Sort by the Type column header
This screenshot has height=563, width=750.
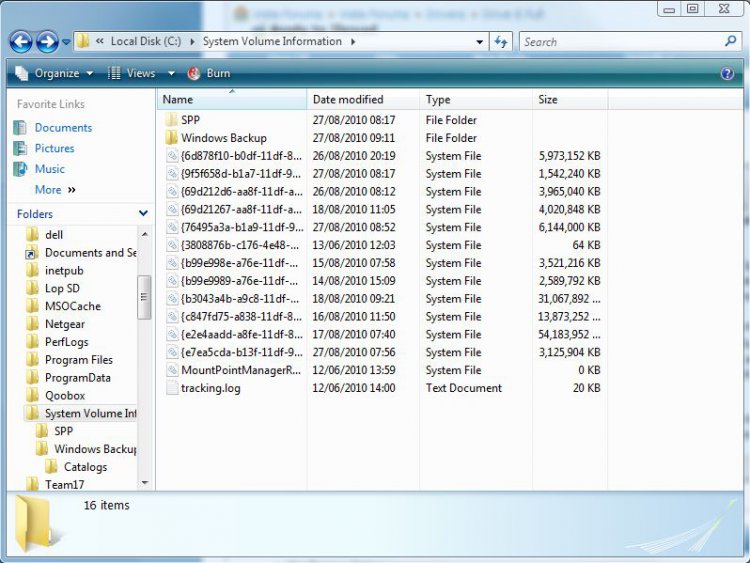coord(476,99)
